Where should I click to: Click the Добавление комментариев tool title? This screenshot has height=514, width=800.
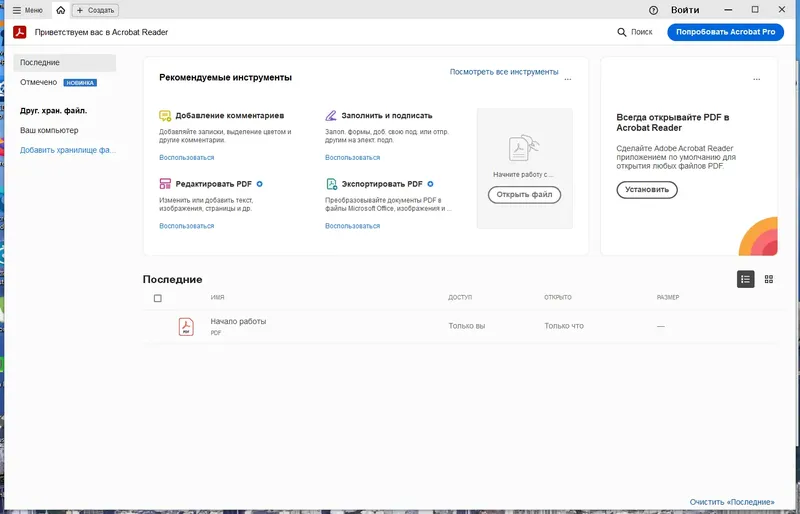[230, 116]
